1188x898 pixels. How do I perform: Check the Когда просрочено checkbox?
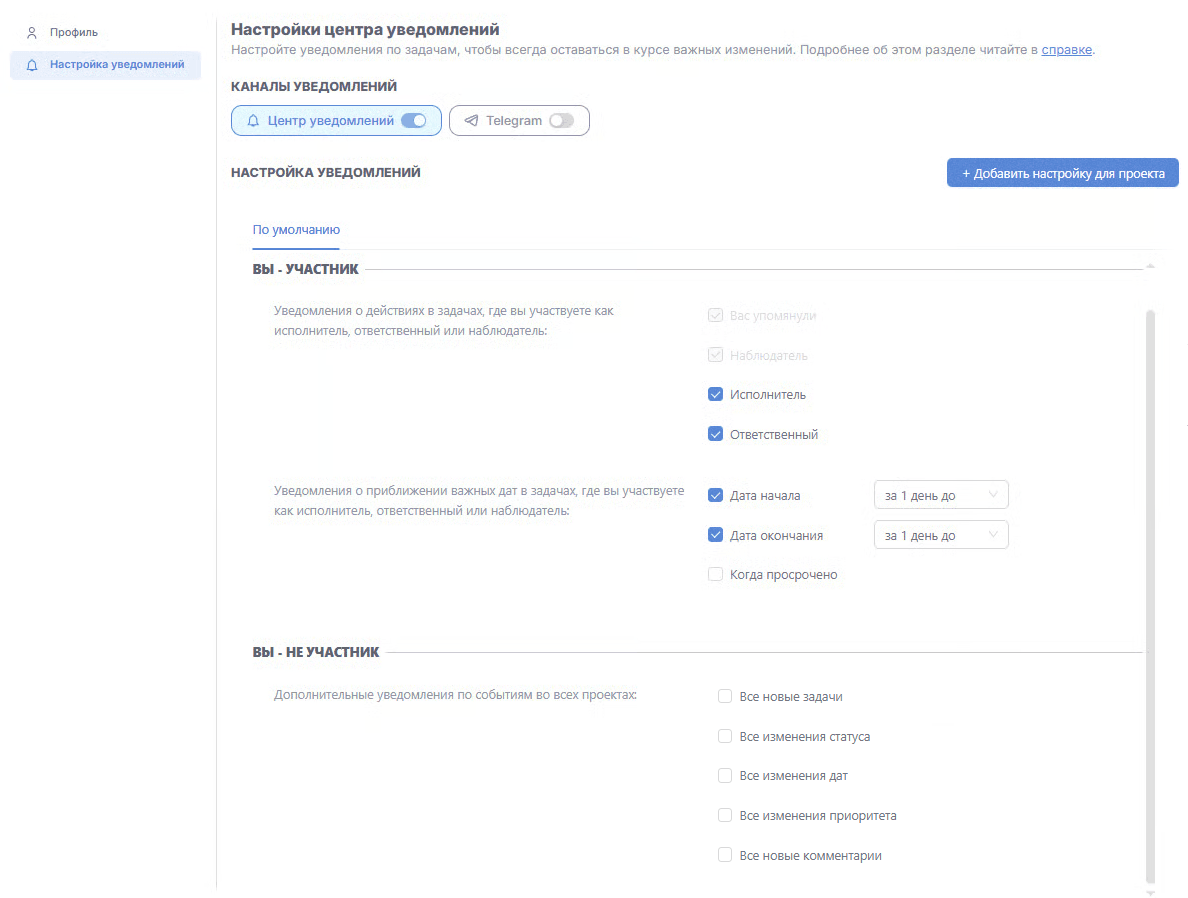click(x=715, y=575)
